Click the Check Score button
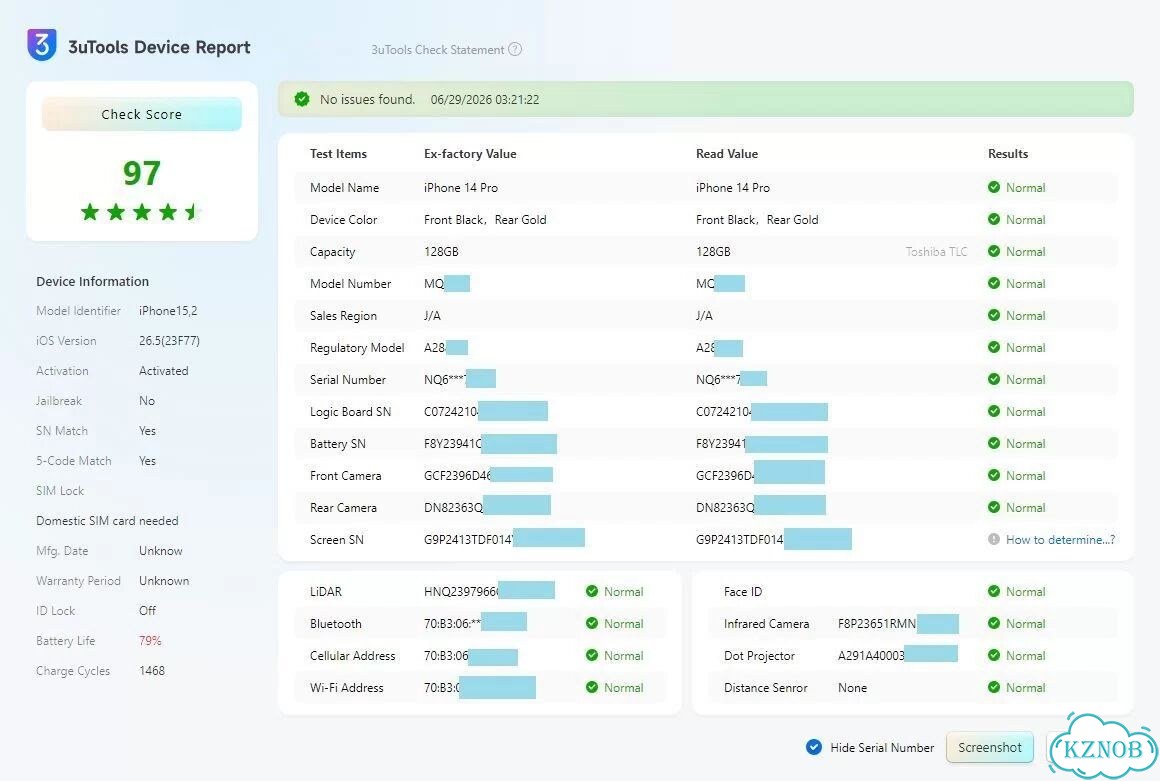The image size is (1160, 781). point(141,114)
